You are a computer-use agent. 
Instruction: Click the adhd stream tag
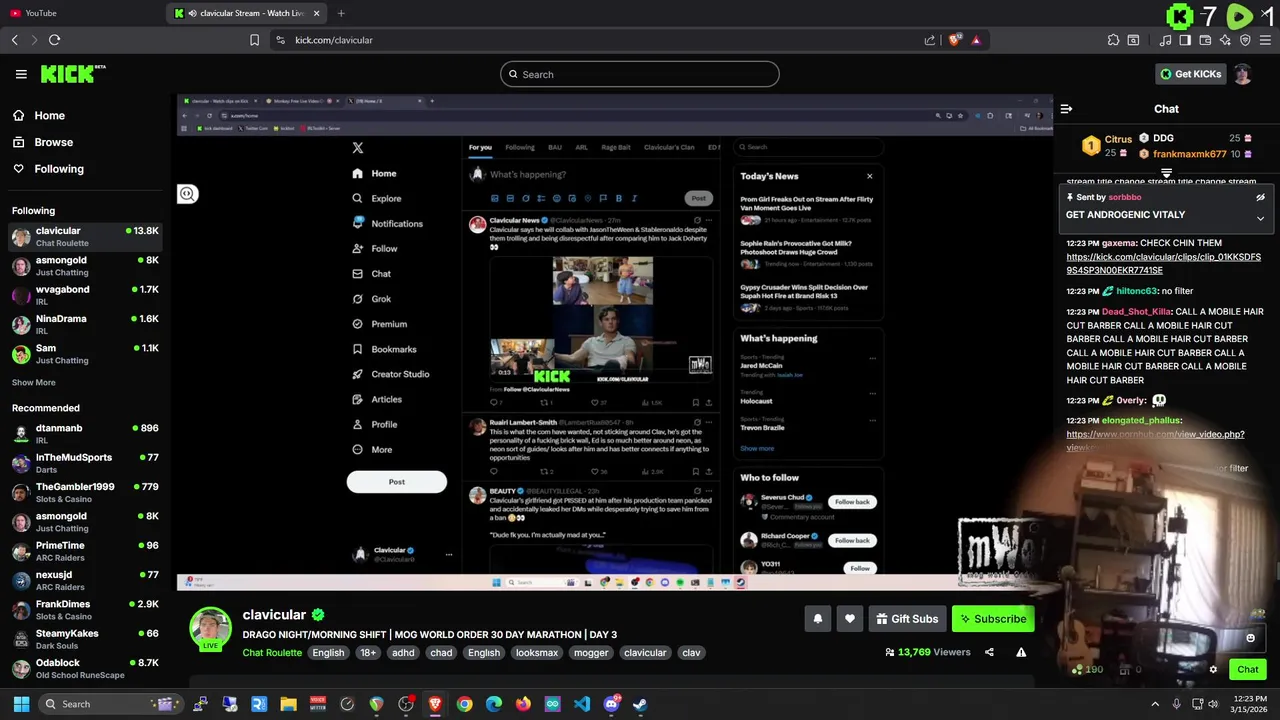[x=403, y=653]
